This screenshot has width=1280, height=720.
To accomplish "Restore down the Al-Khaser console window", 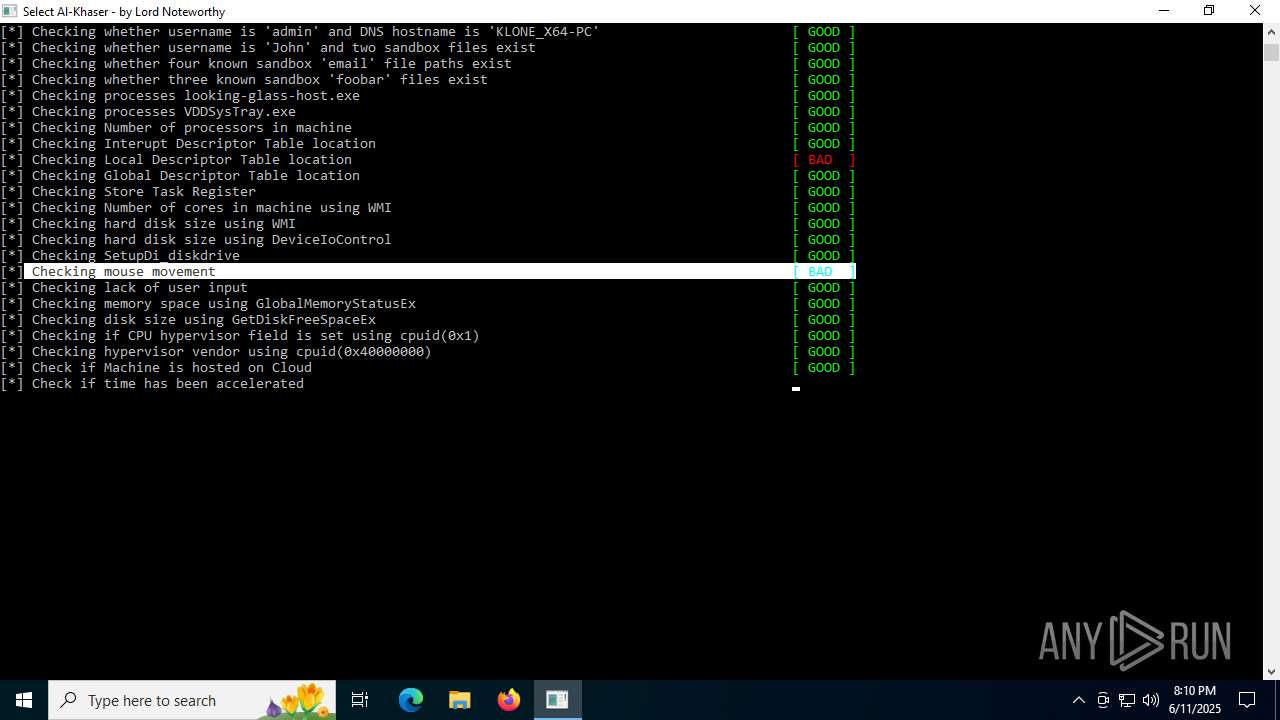I will 1209,11.
